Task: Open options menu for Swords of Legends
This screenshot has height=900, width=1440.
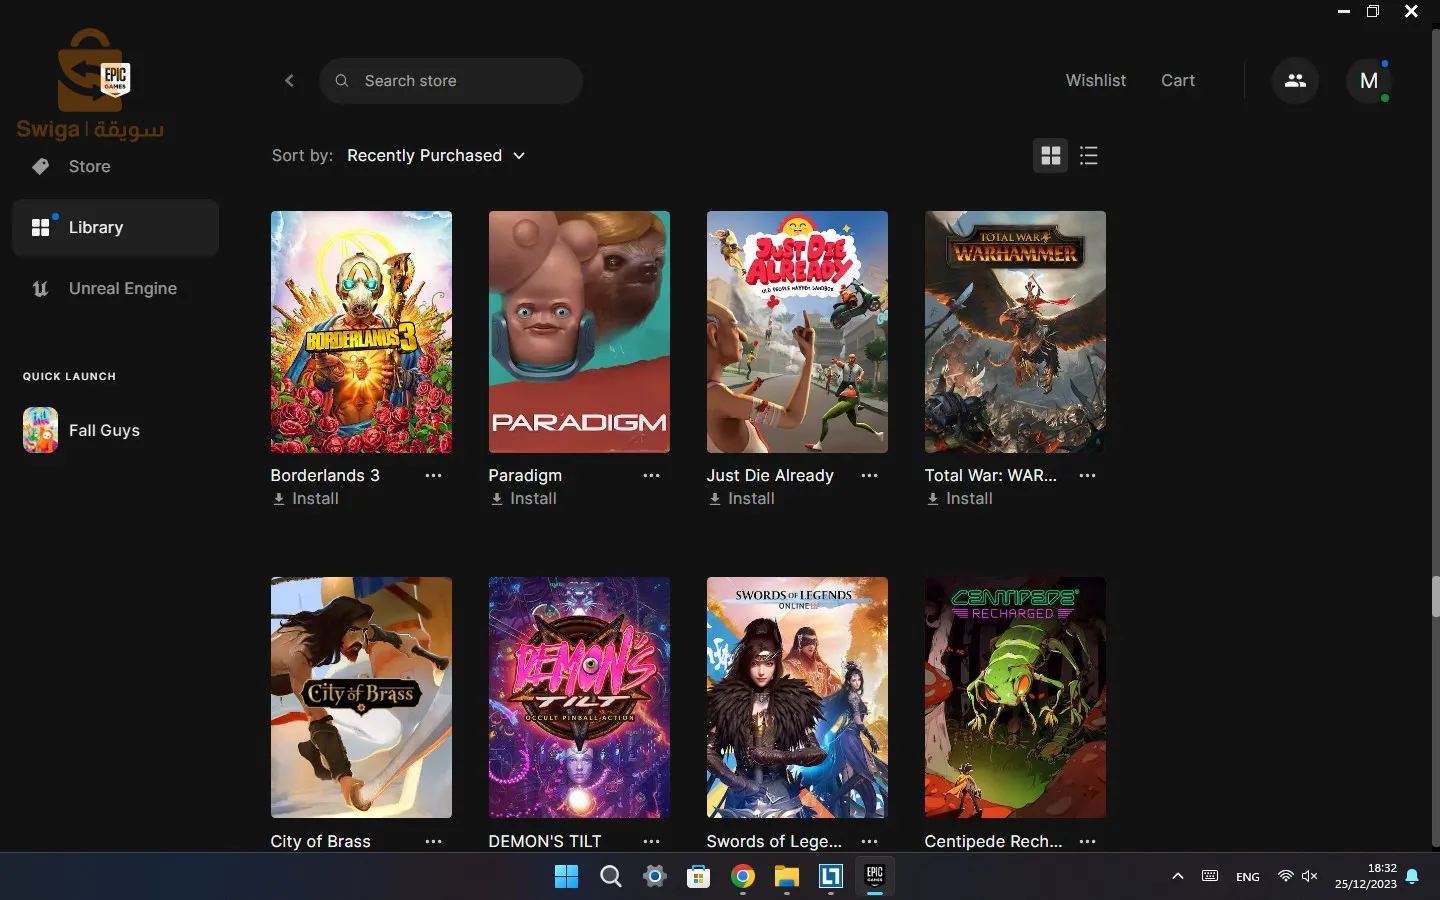Action: click(x=869, y=842)
